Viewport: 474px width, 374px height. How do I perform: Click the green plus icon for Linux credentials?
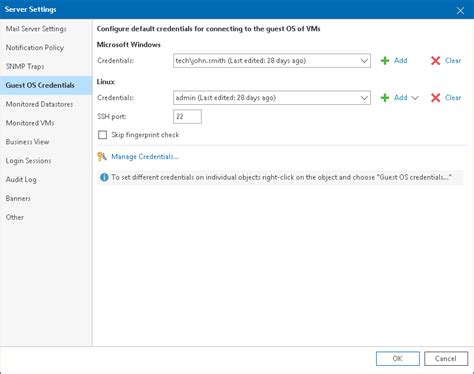pyautogui.click(x=385, y=98)
